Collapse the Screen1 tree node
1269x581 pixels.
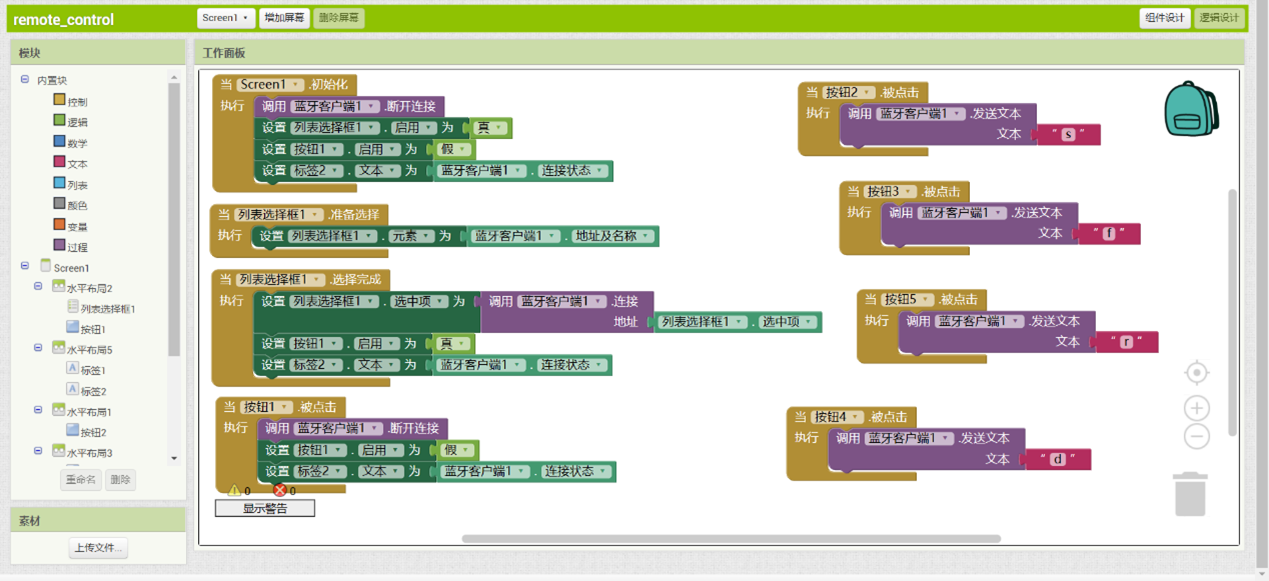25,267
